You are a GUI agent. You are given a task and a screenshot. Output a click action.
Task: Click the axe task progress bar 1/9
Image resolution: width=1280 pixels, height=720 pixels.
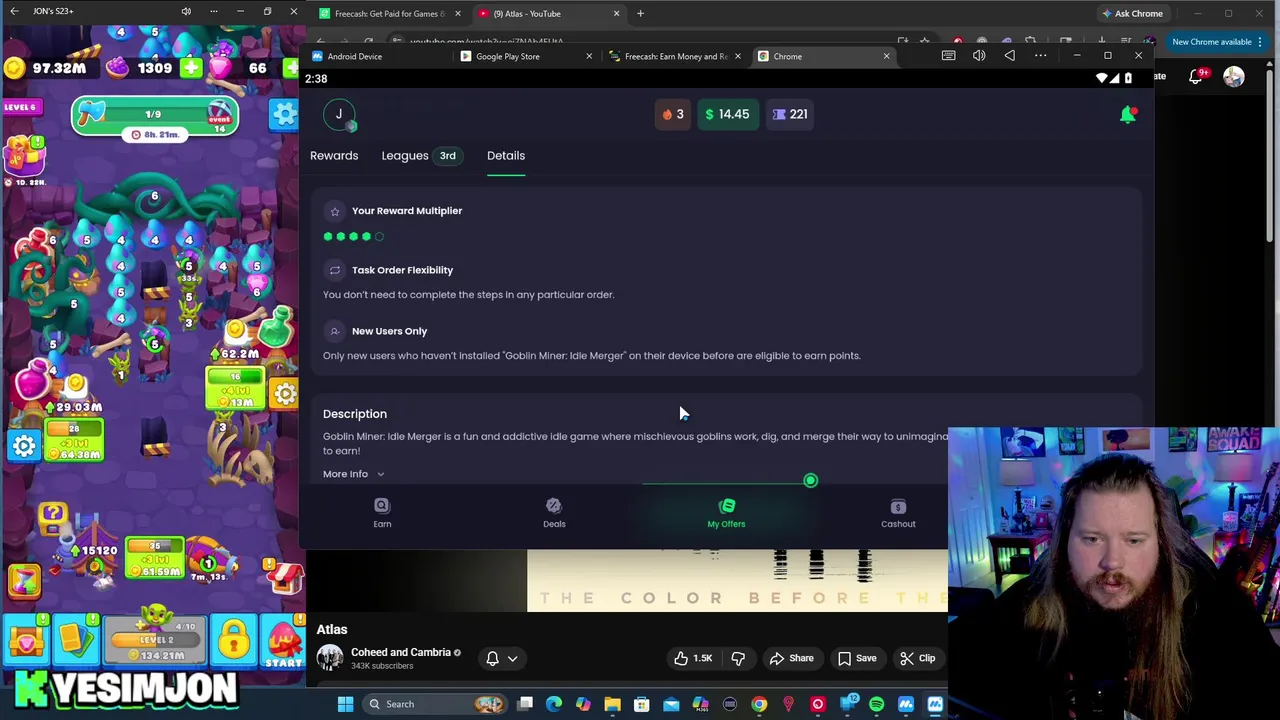tap(154, 115)
